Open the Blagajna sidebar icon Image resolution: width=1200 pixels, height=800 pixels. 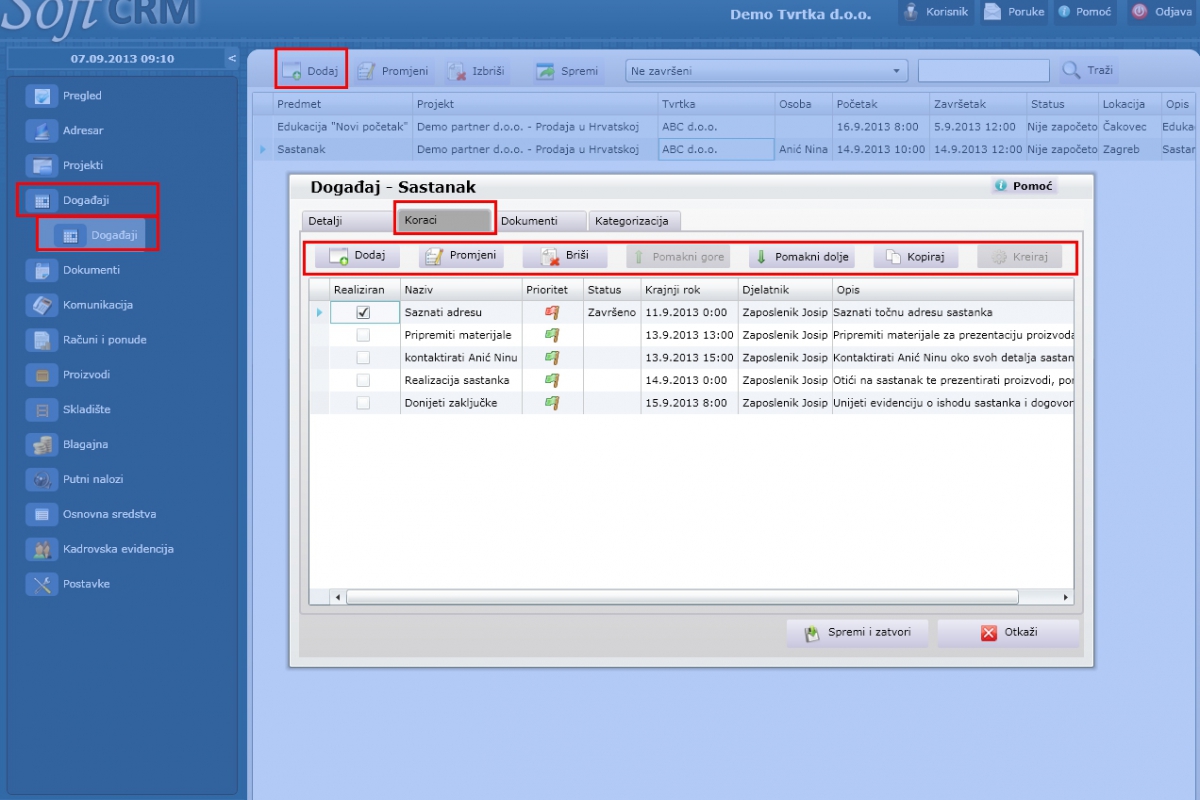pos(42,445)
